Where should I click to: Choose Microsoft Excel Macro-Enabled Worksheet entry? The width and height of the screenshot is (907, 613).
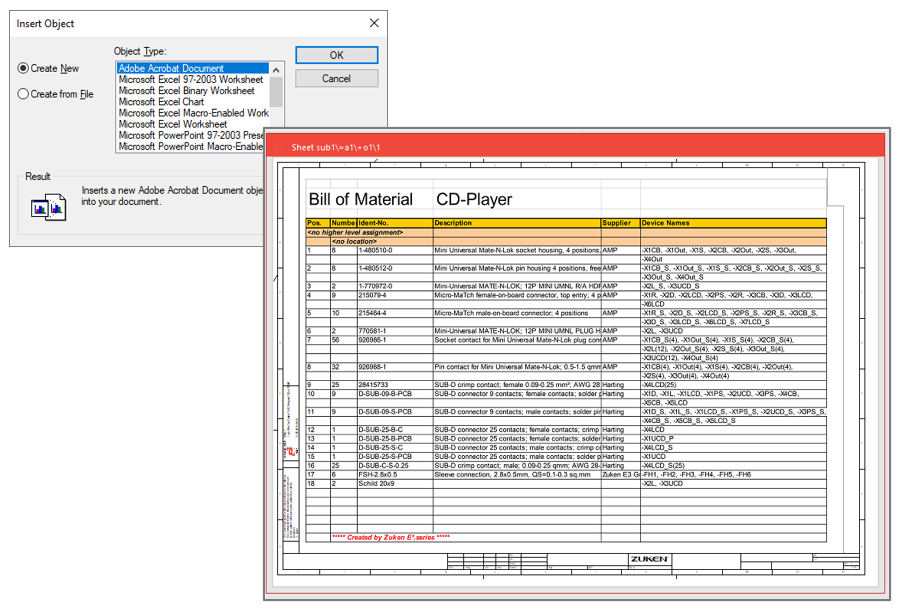tap(192, 113)
